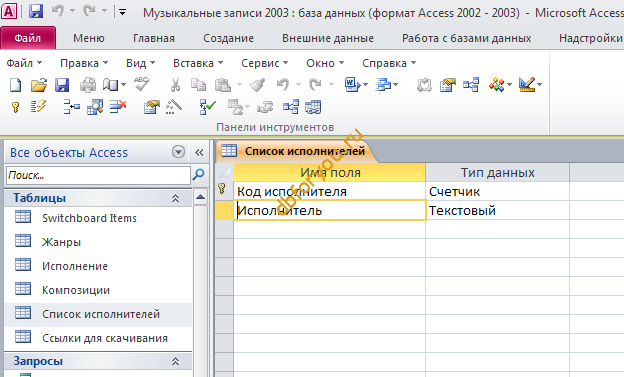Click the Insert Rows toolbar icon
The height and width of the screenshot is (377, 624).
72,107
